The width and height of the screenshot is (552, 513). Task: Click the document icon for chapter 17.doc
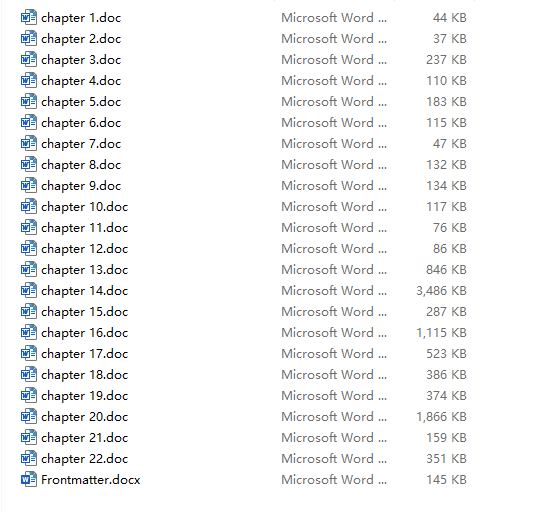tap(29, 354)
